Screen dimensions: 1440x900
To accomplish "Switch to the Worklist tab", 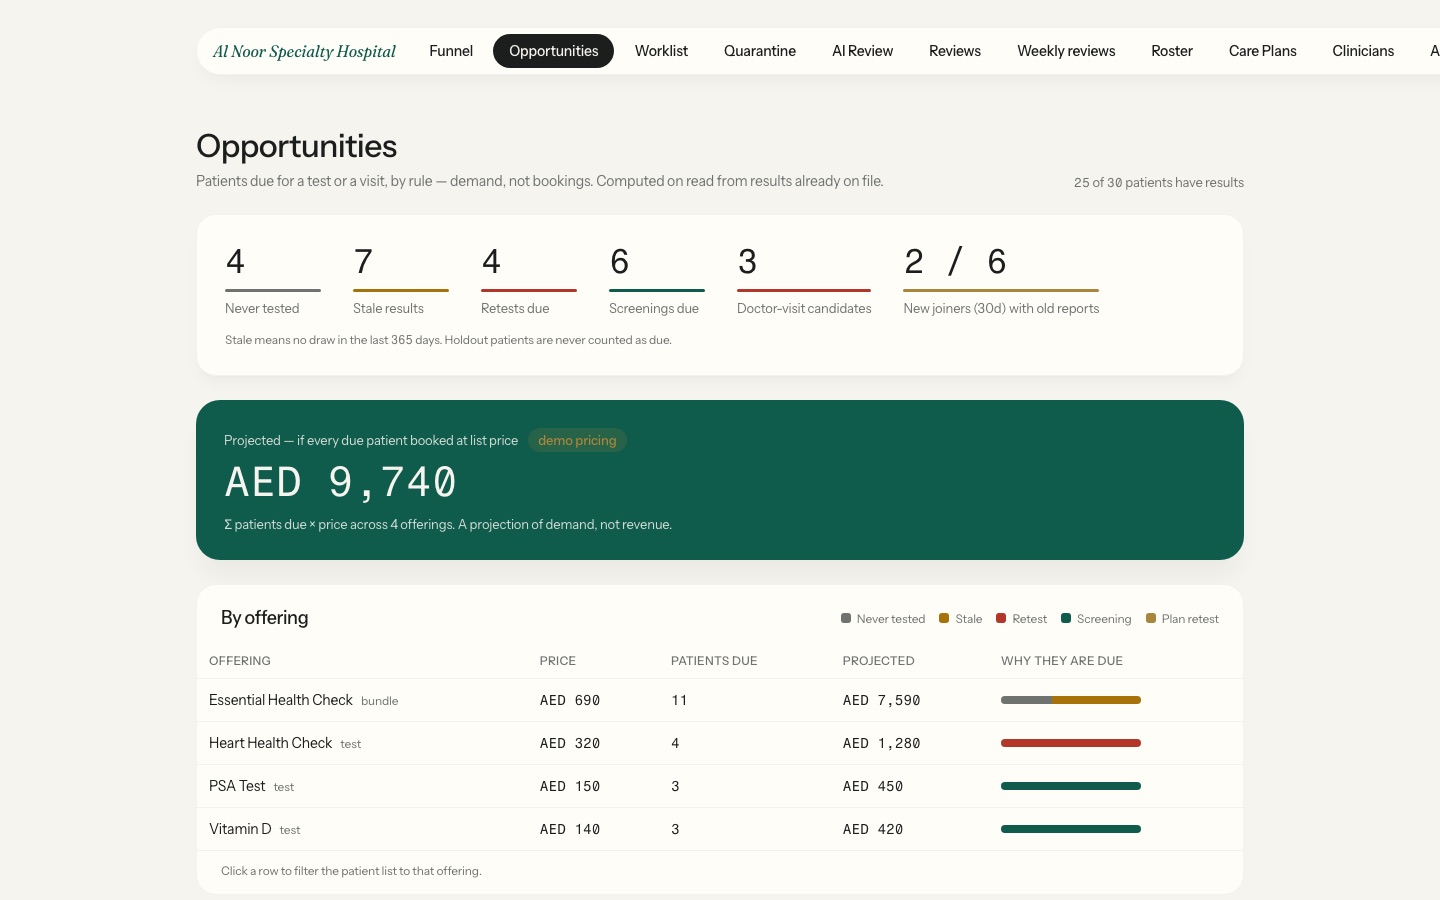I will point(661,51).
